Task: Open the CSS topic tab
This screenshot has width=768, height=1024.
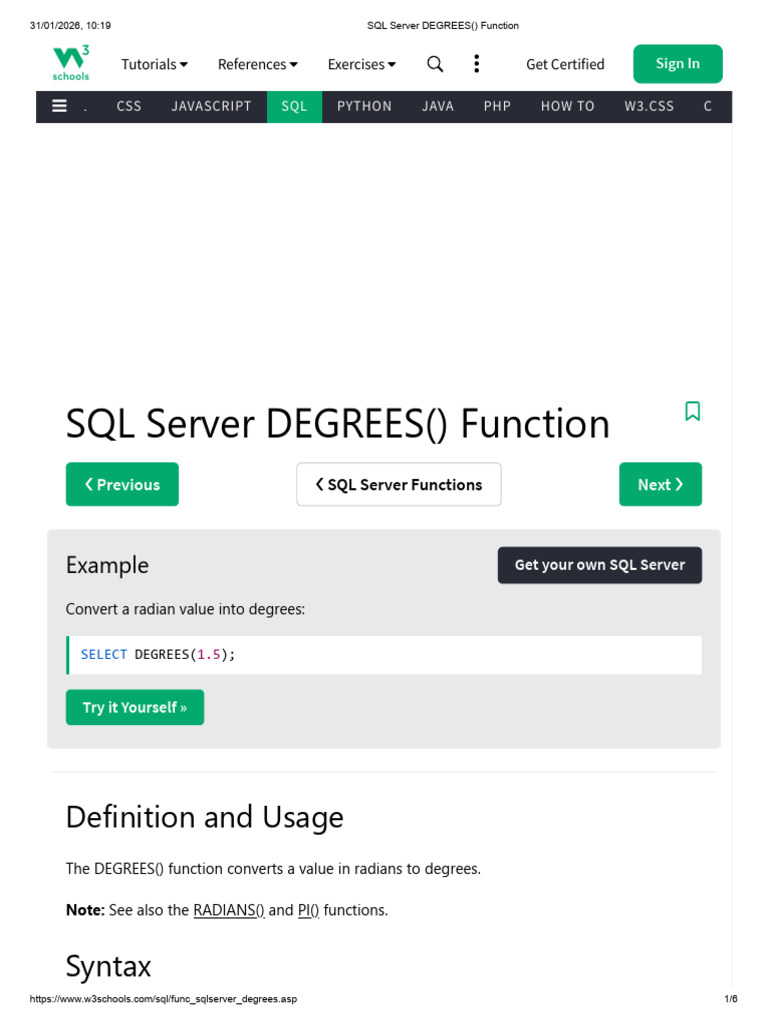Action: pyautogui.click(x=129, y=106)
